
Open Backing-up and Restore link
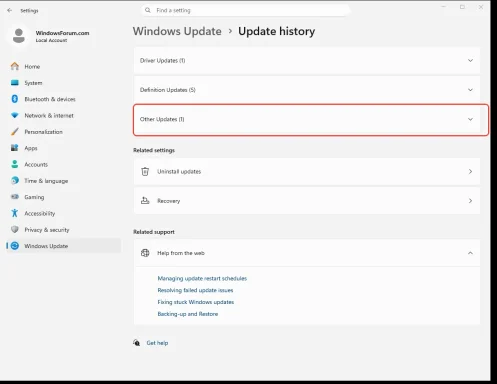[188, 314]
